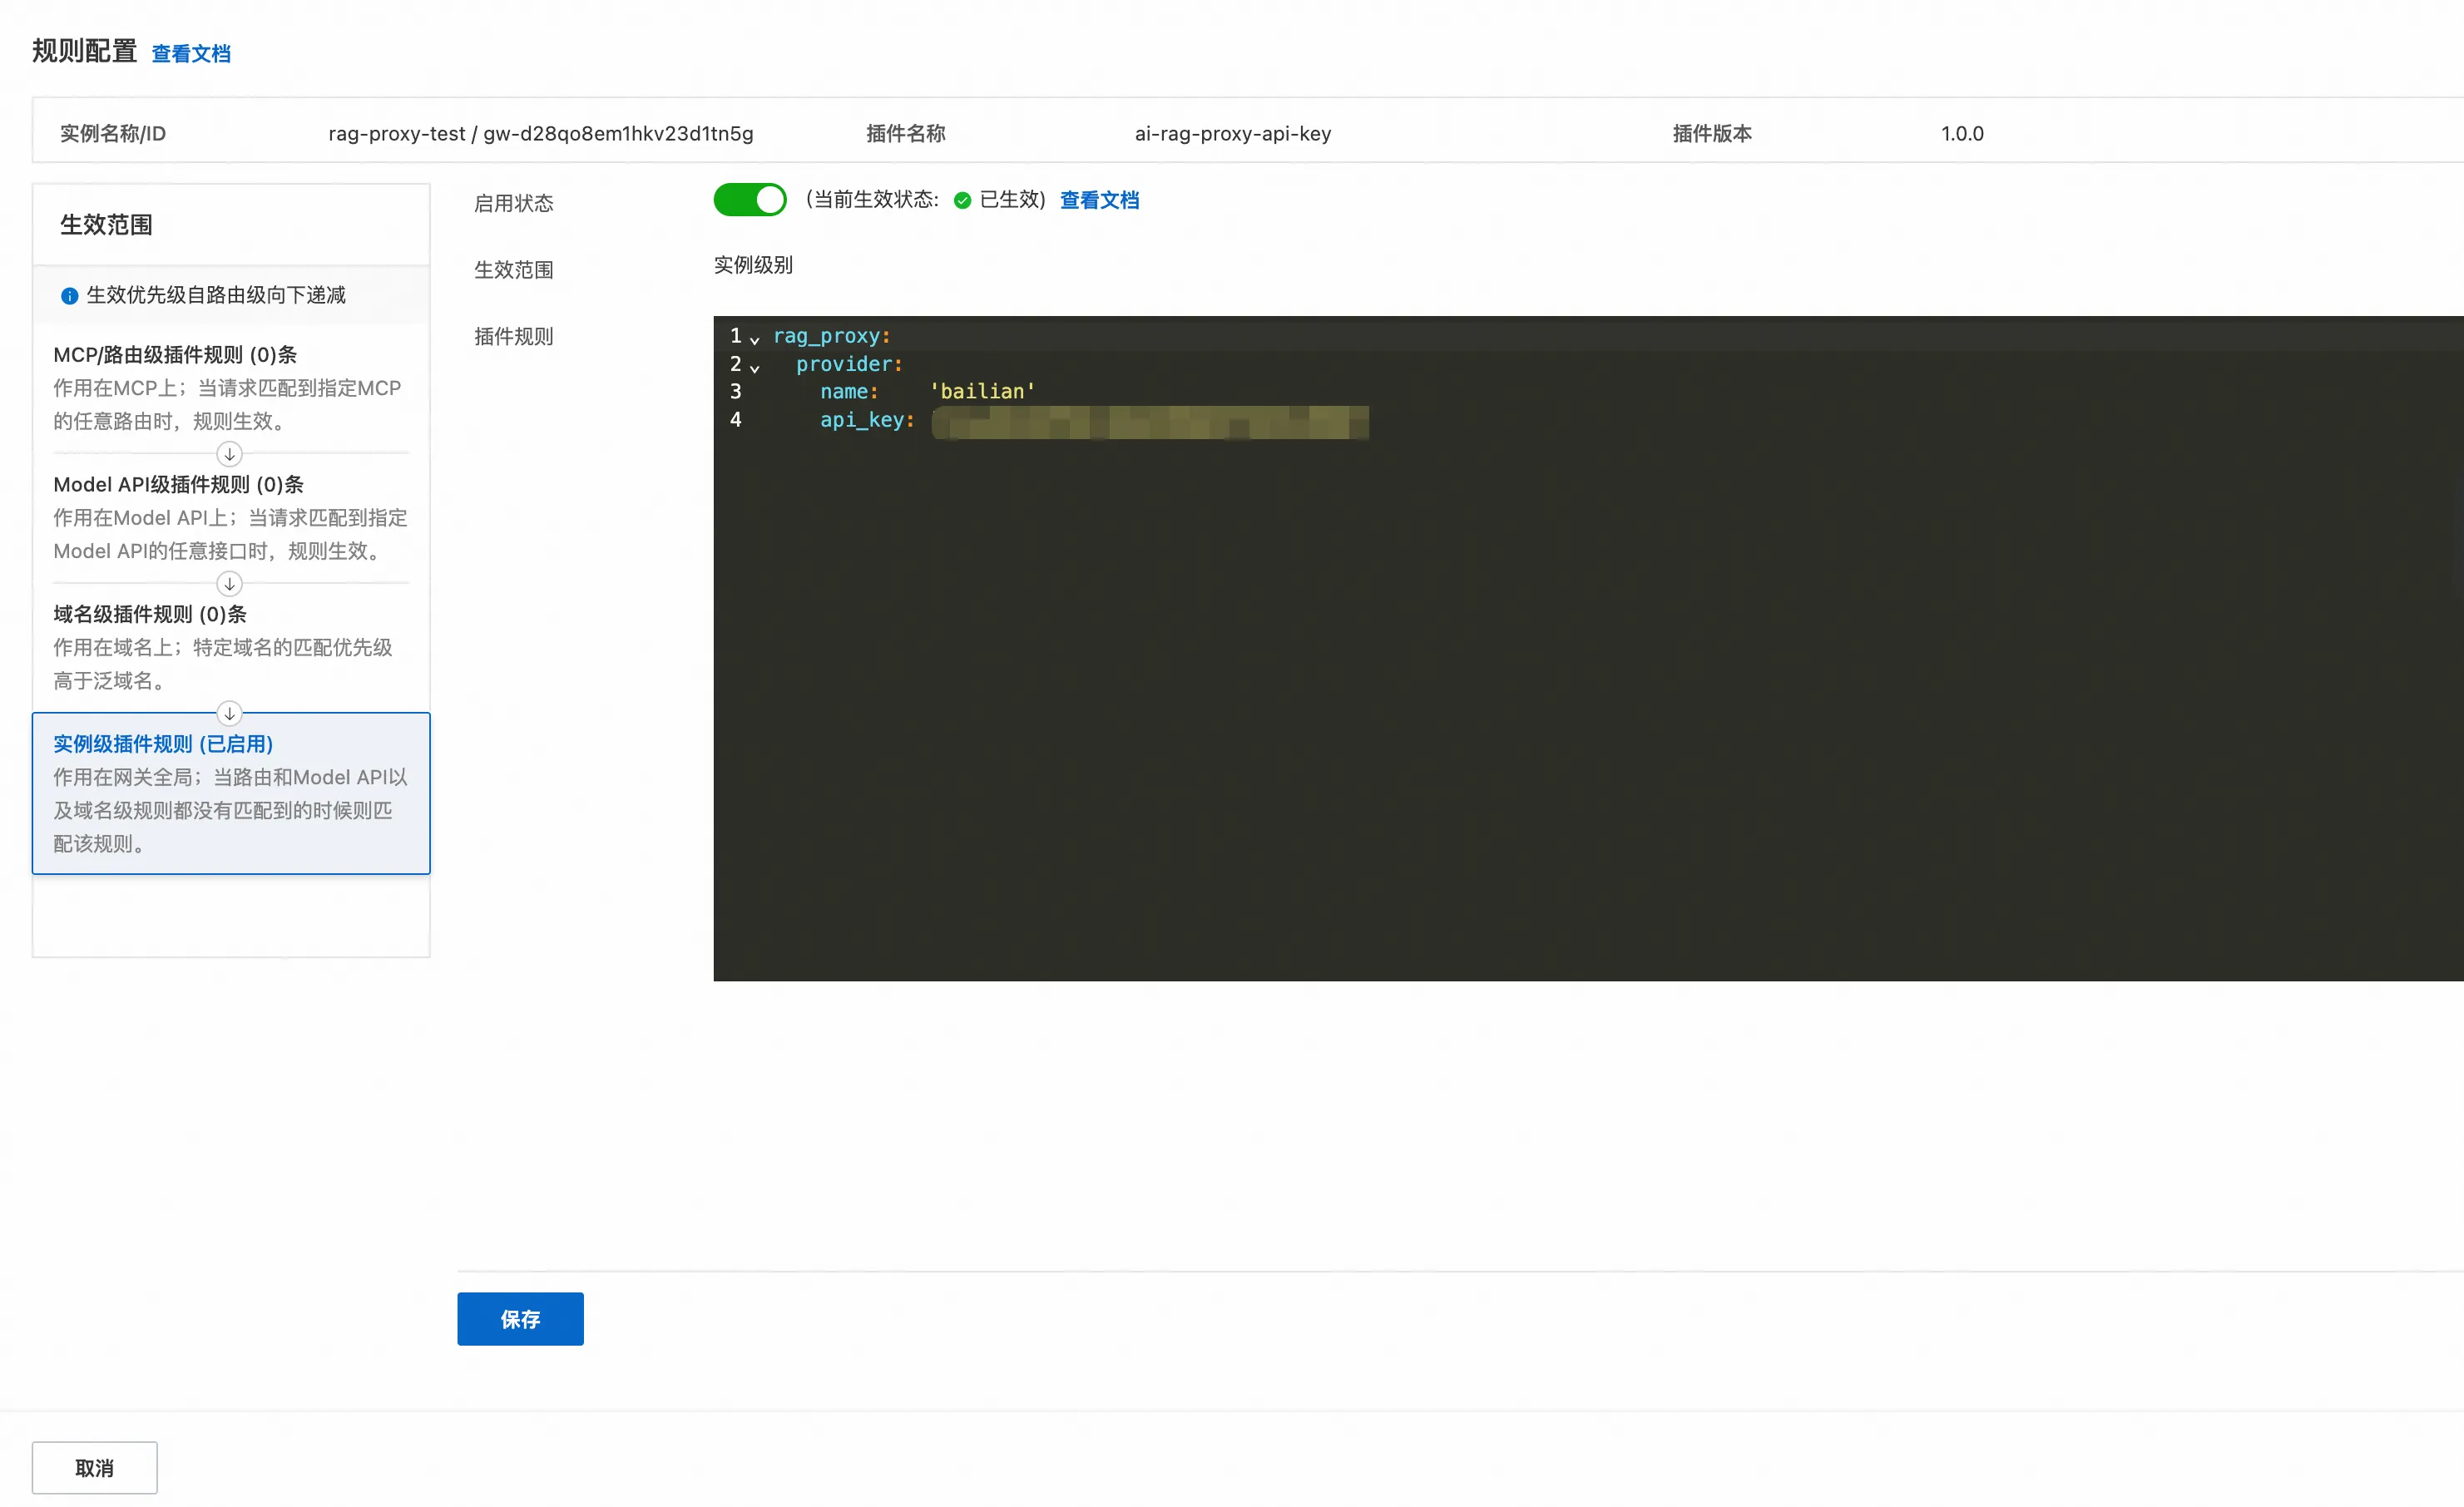Select Model API级插件规则 (0)条 scope
Viewport: 2464px width, 1507px height.
(231, 517)
